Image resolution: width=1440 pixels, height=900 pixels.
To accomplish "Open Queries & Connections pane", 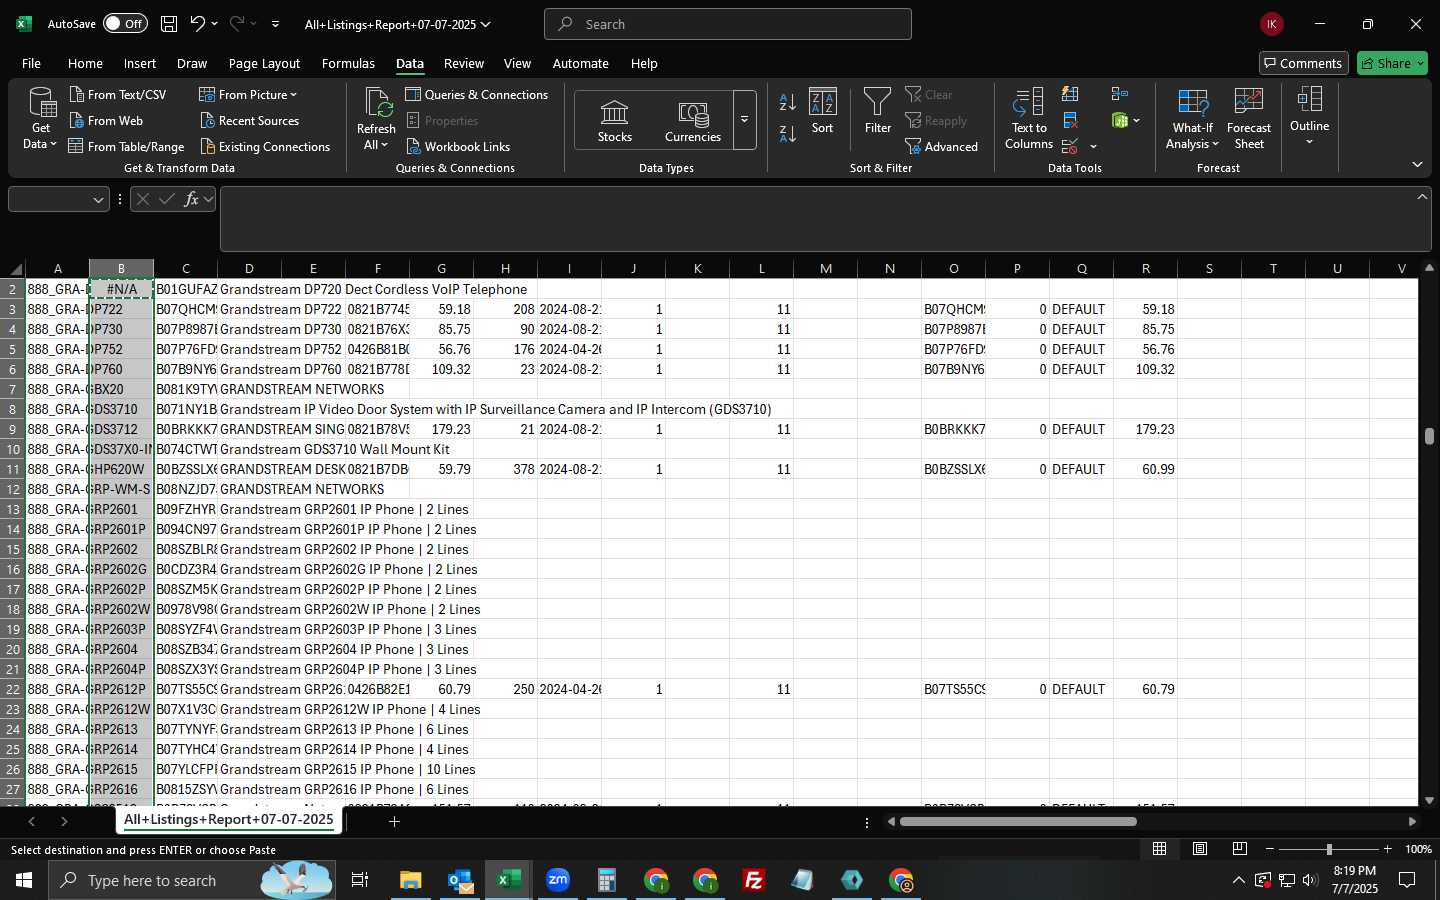I will tap(477, 94).
